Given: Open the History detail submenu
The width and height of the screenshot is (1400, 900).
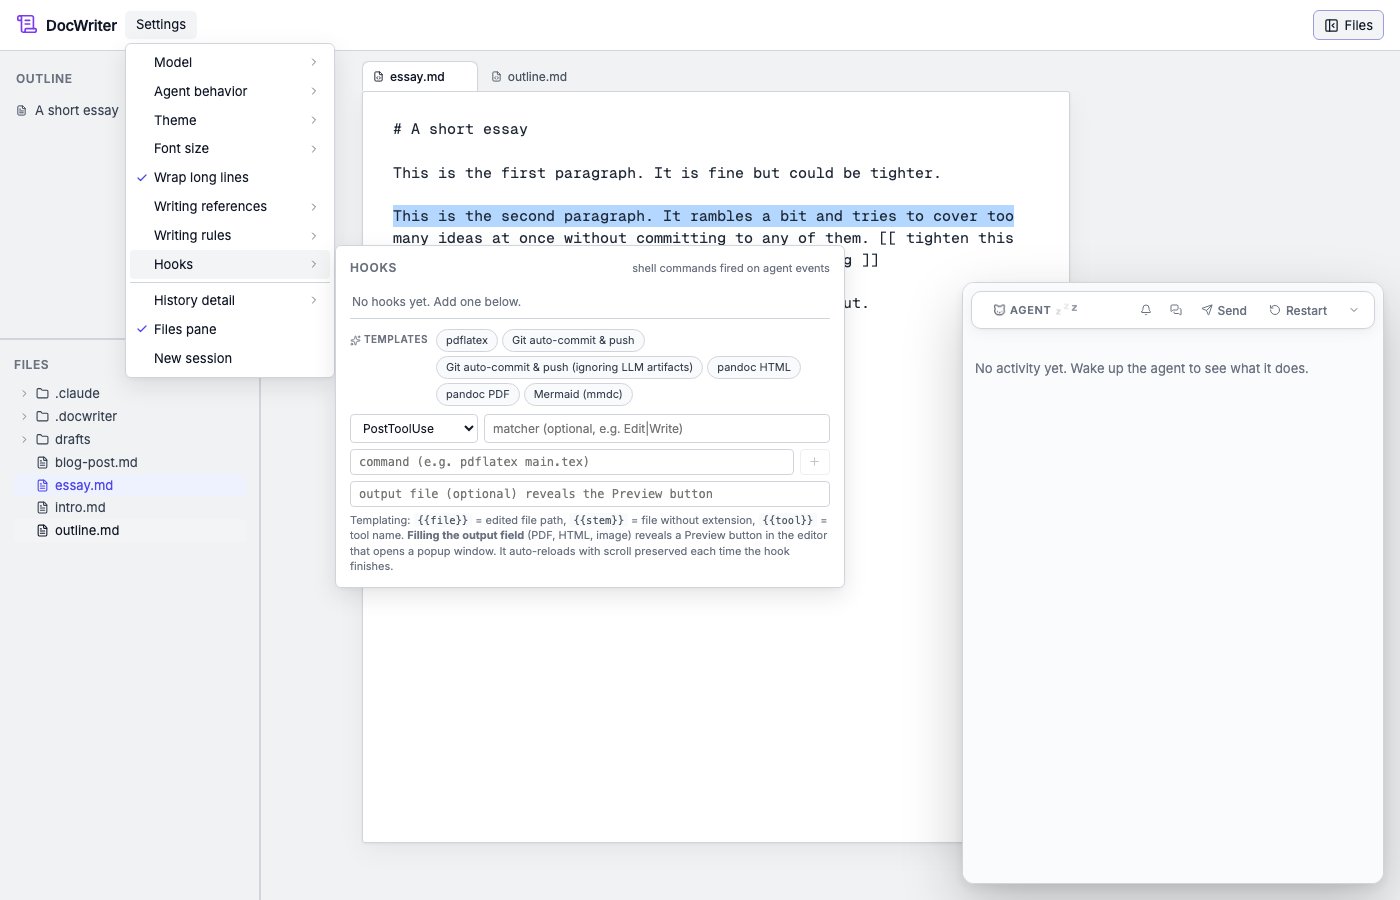Looking at the screenshot, I should coord(230,300).
